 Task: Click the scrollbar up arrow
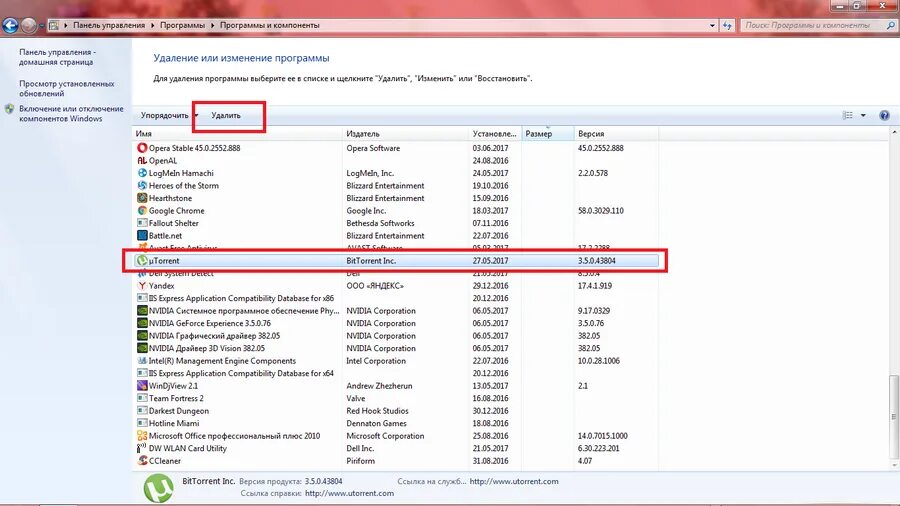(894, 132)
